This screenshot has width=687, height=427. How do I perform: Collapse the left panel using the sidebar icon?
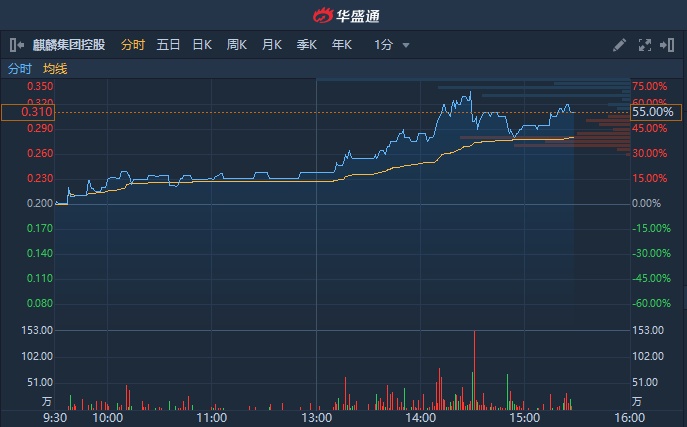[x=16, y=45]
